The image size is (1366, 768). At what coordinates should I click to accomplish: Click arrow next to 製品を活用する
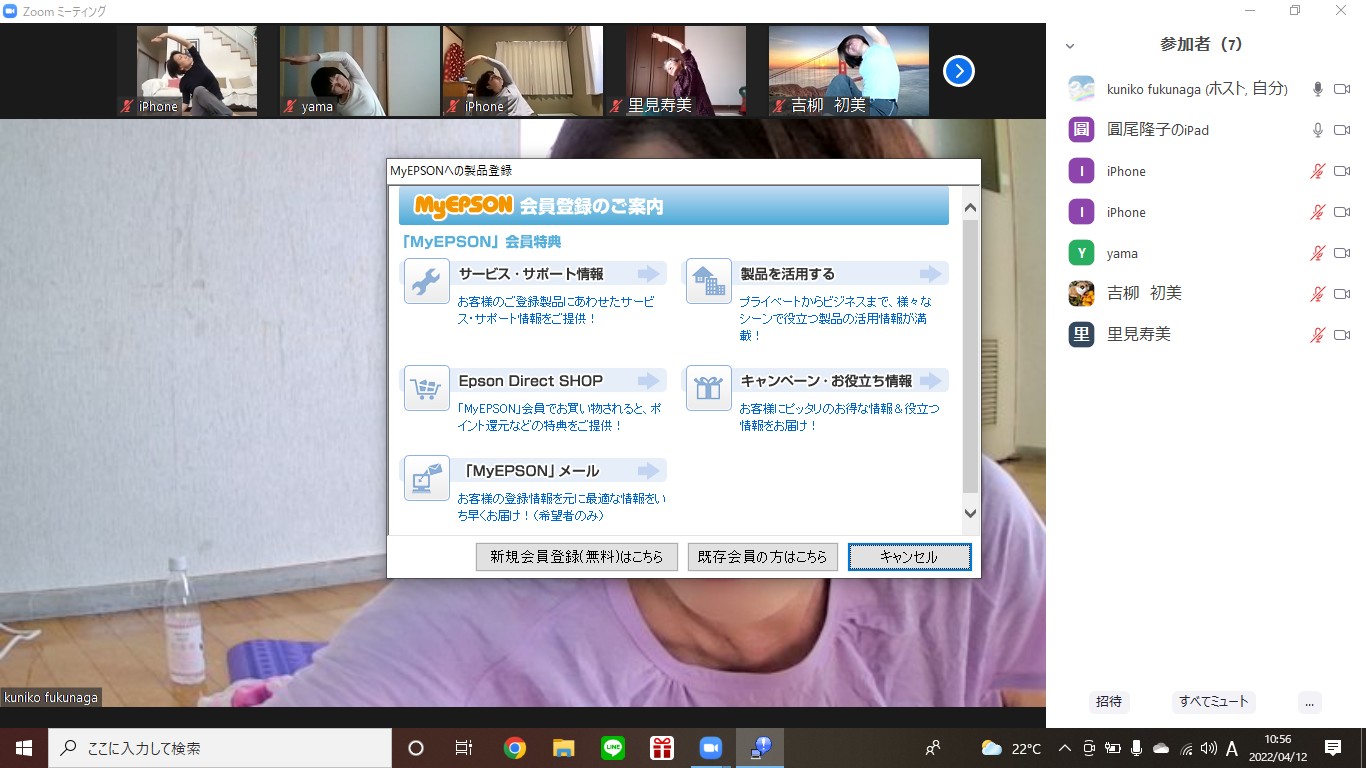931,274
